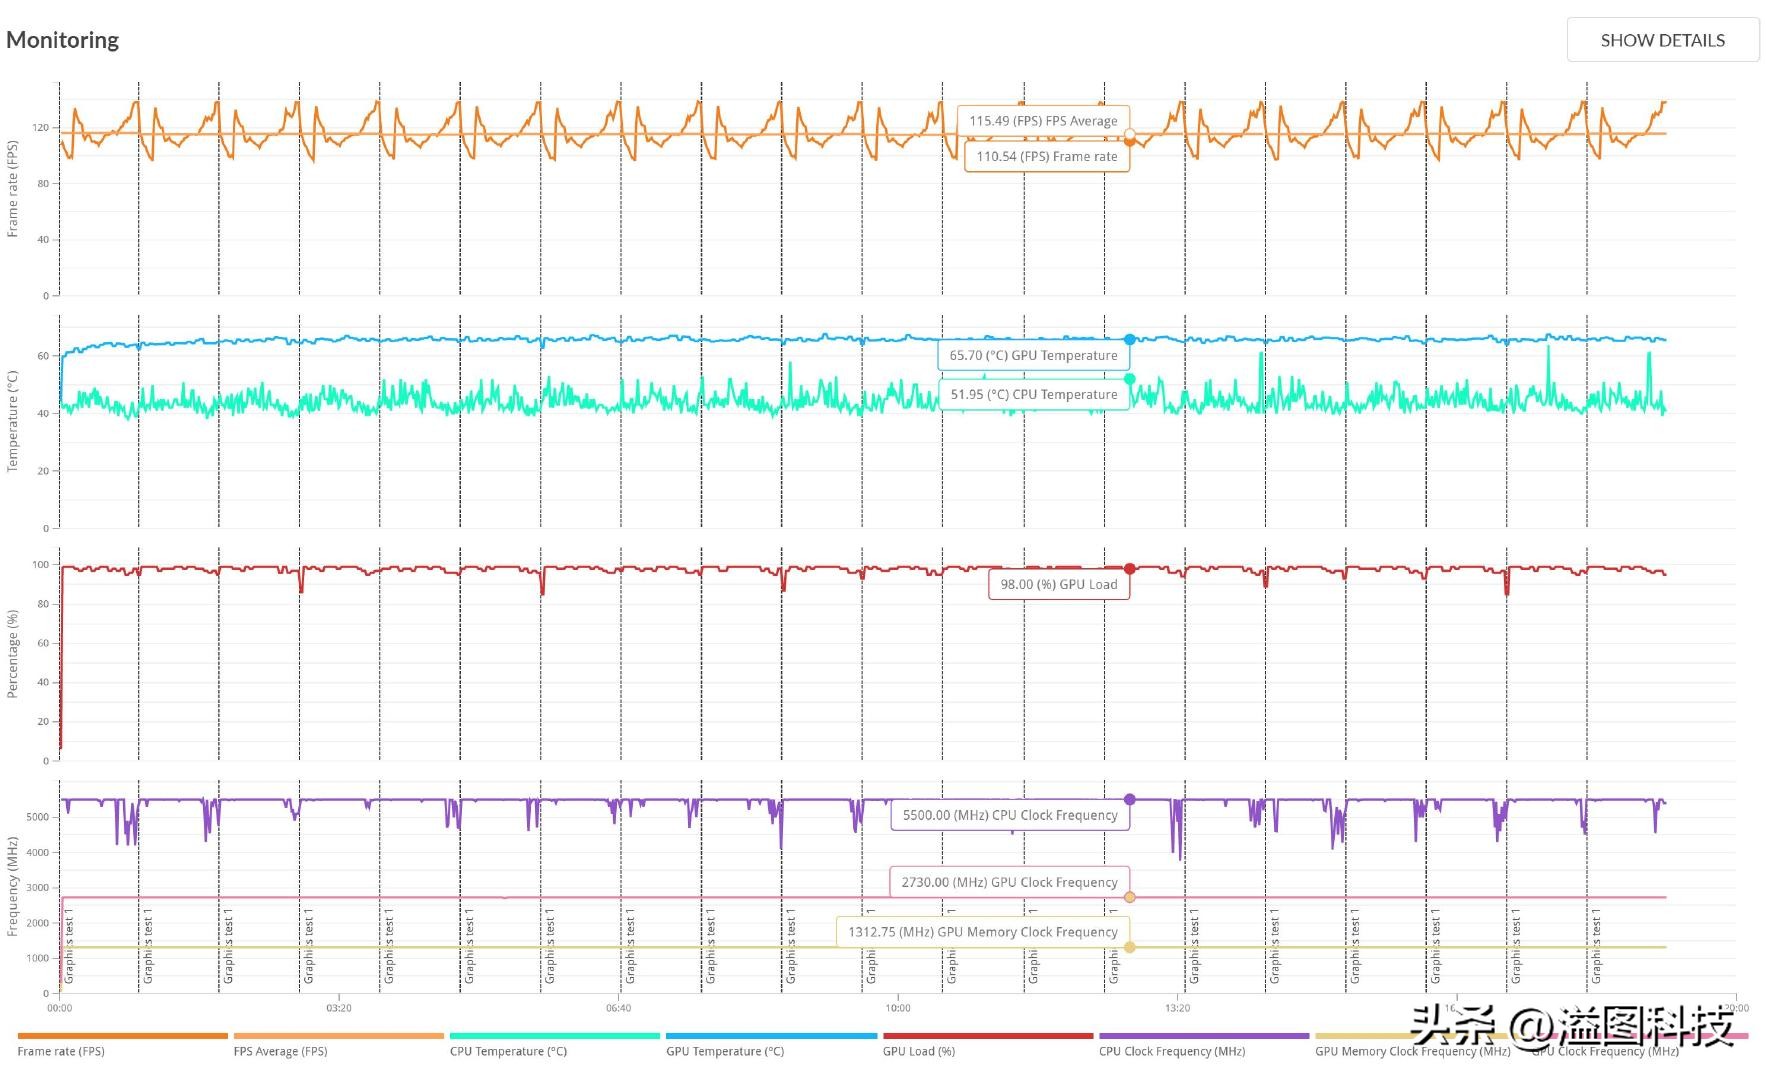Toggle FPS Average (FPS) legend label
The height and width of the screenshot is (1080, 1766).
pyautogui.click(x=280, y=1051)
